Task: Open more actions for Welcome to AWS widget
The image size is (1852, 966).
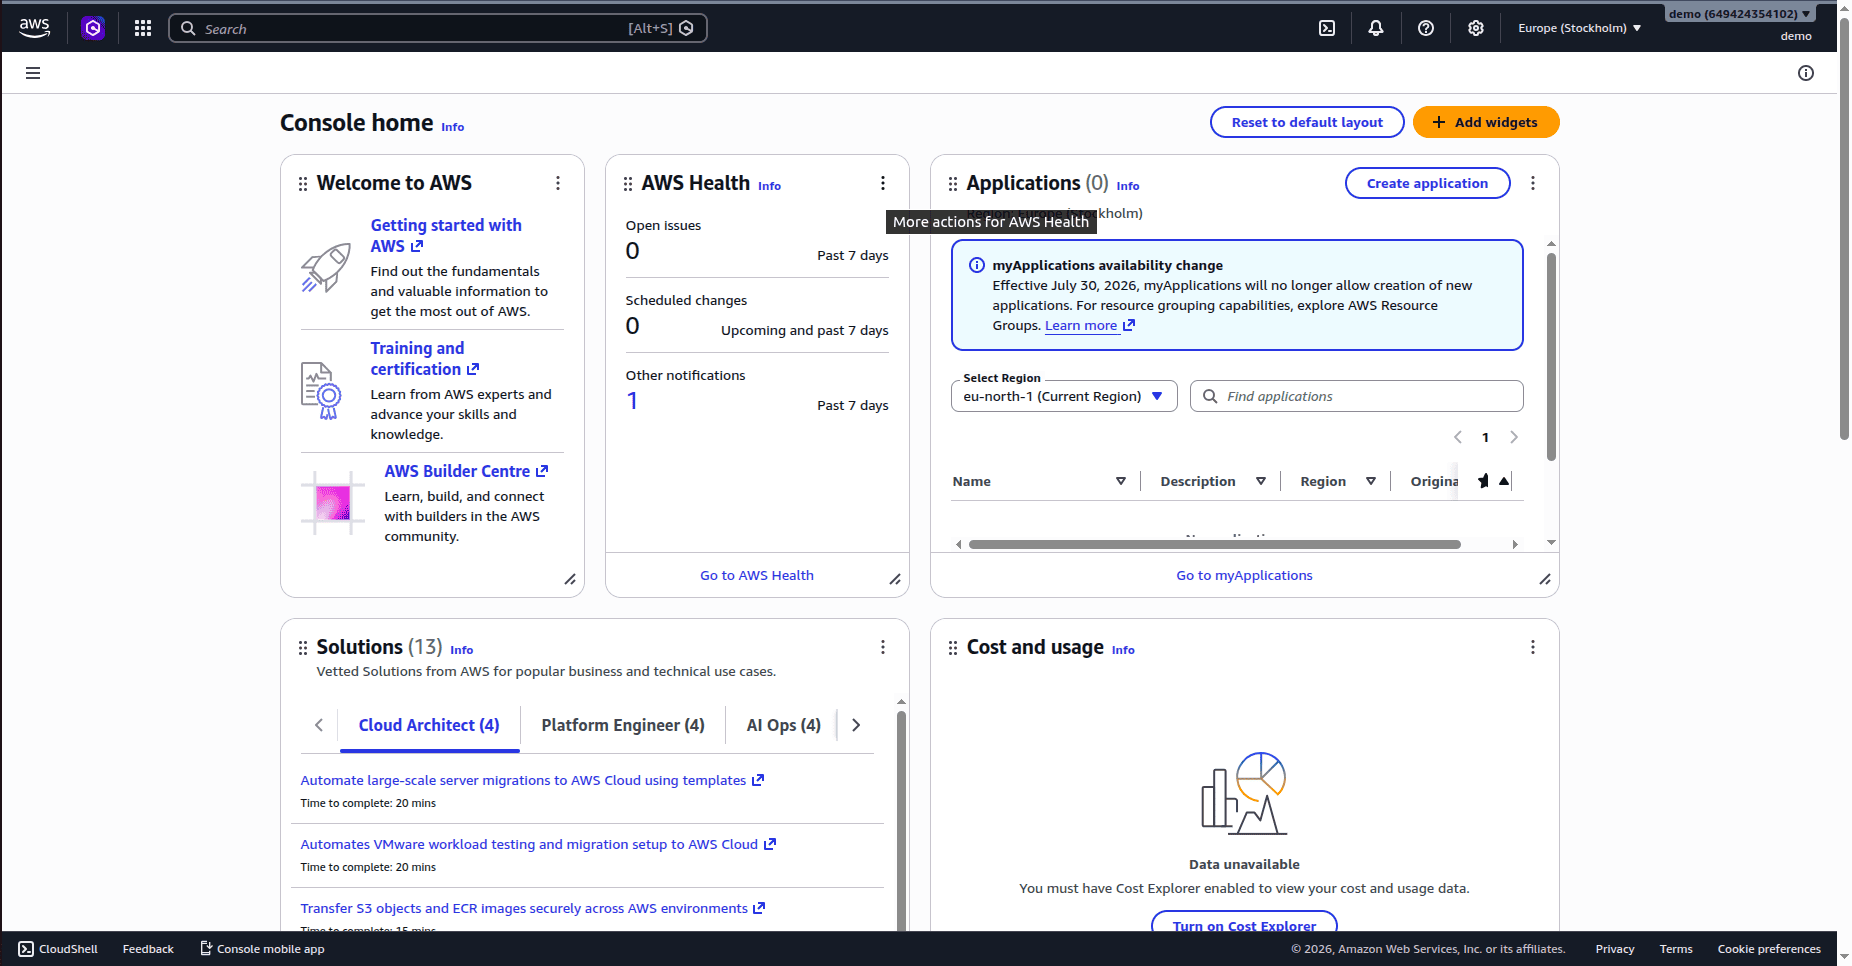Action: [558, 183]
